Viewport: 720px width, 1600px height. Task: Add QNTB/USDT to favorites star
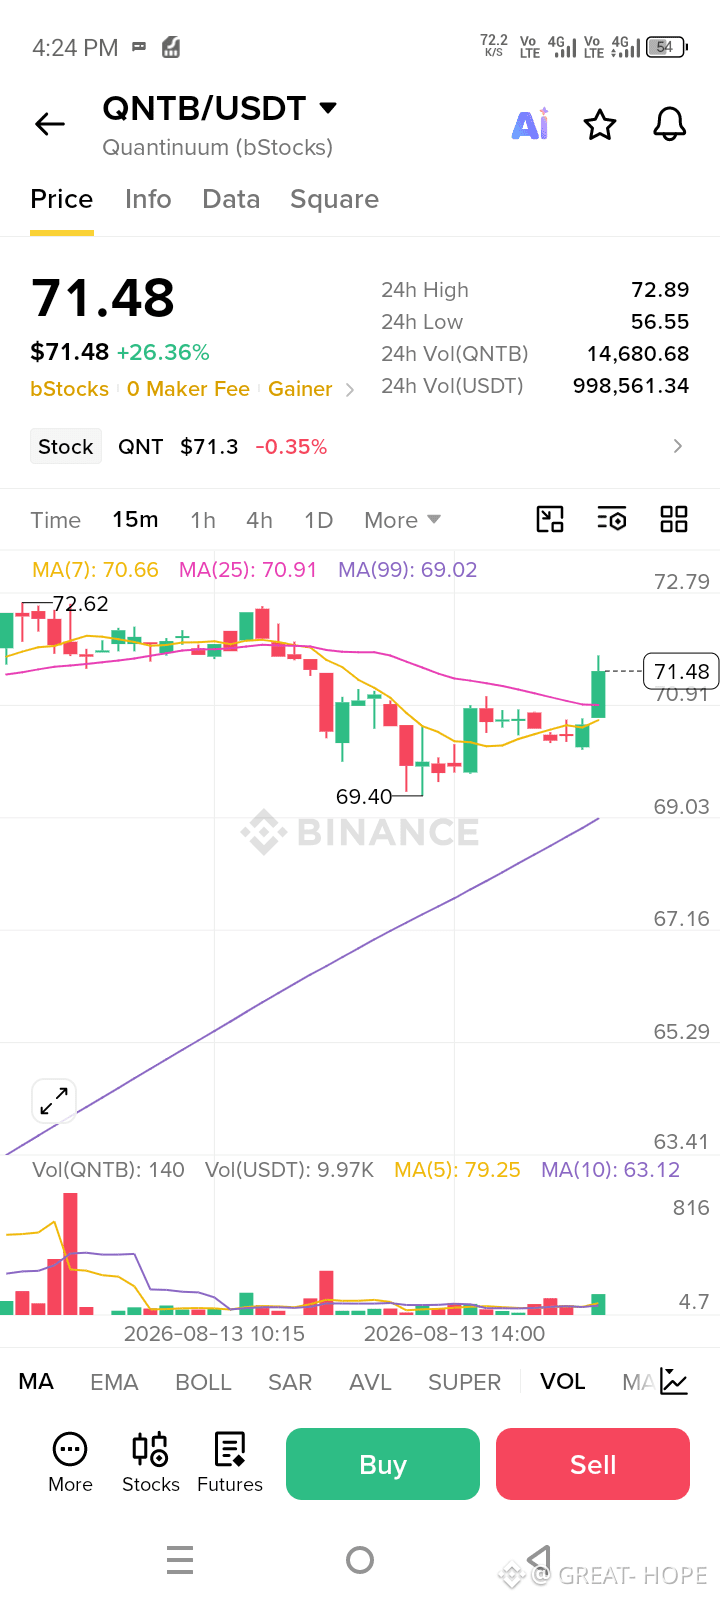click(x=600, y=125)
